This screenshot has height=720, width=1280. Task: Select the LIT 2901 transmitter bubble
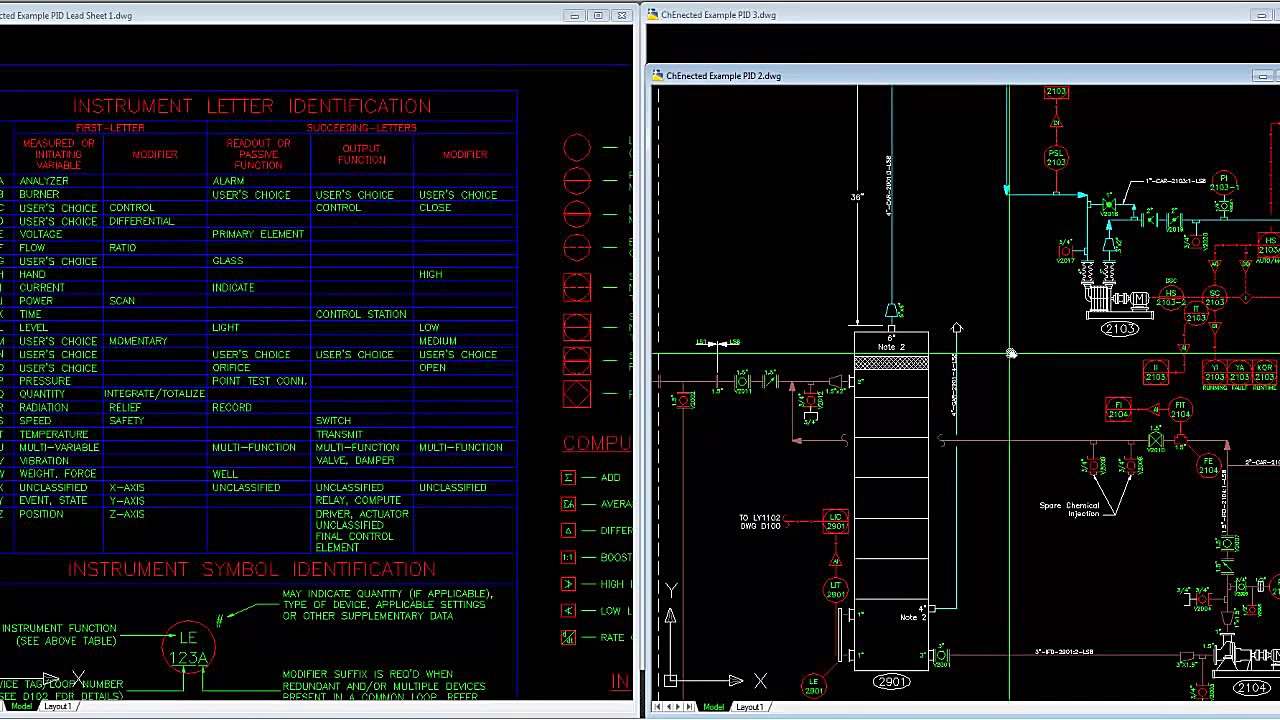coord(835,589)
